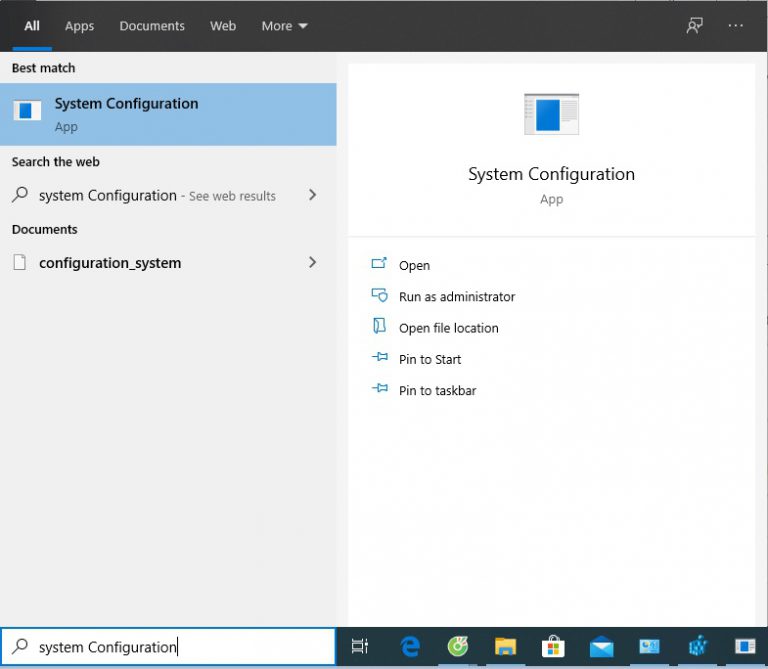
Task: Choose Pin to Start option
Action: click(x=430, y=359)
